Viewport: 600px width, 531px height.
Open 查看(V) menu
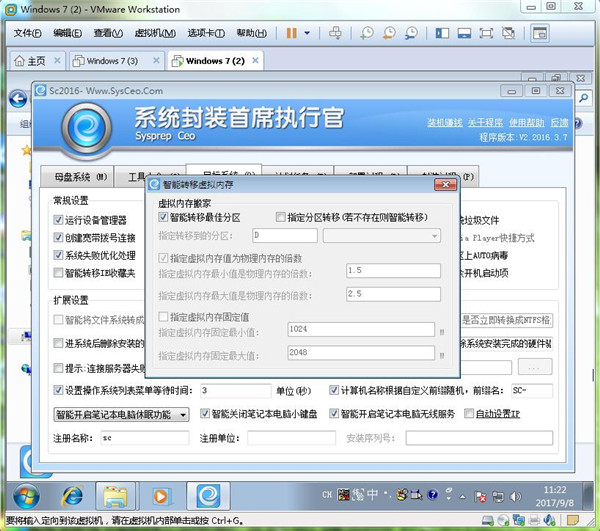point(108,33)
